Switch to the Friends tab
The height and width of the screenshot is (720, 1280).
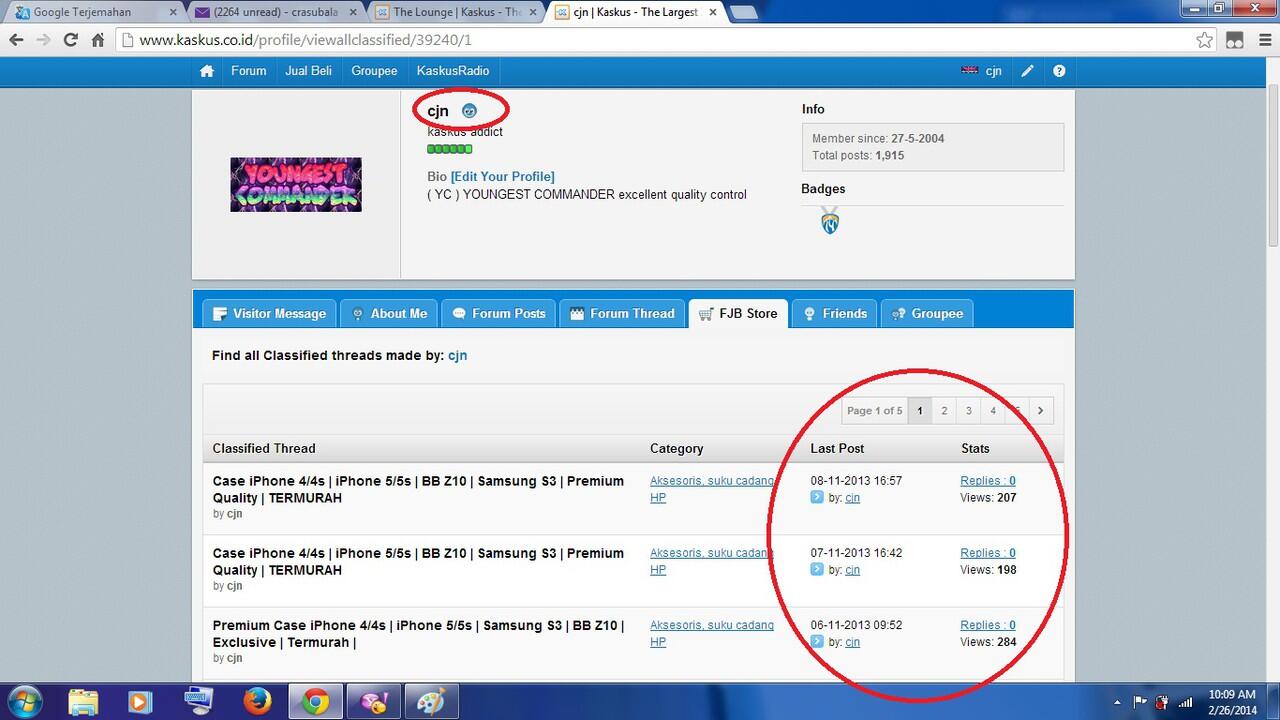(x=834, y=313)
